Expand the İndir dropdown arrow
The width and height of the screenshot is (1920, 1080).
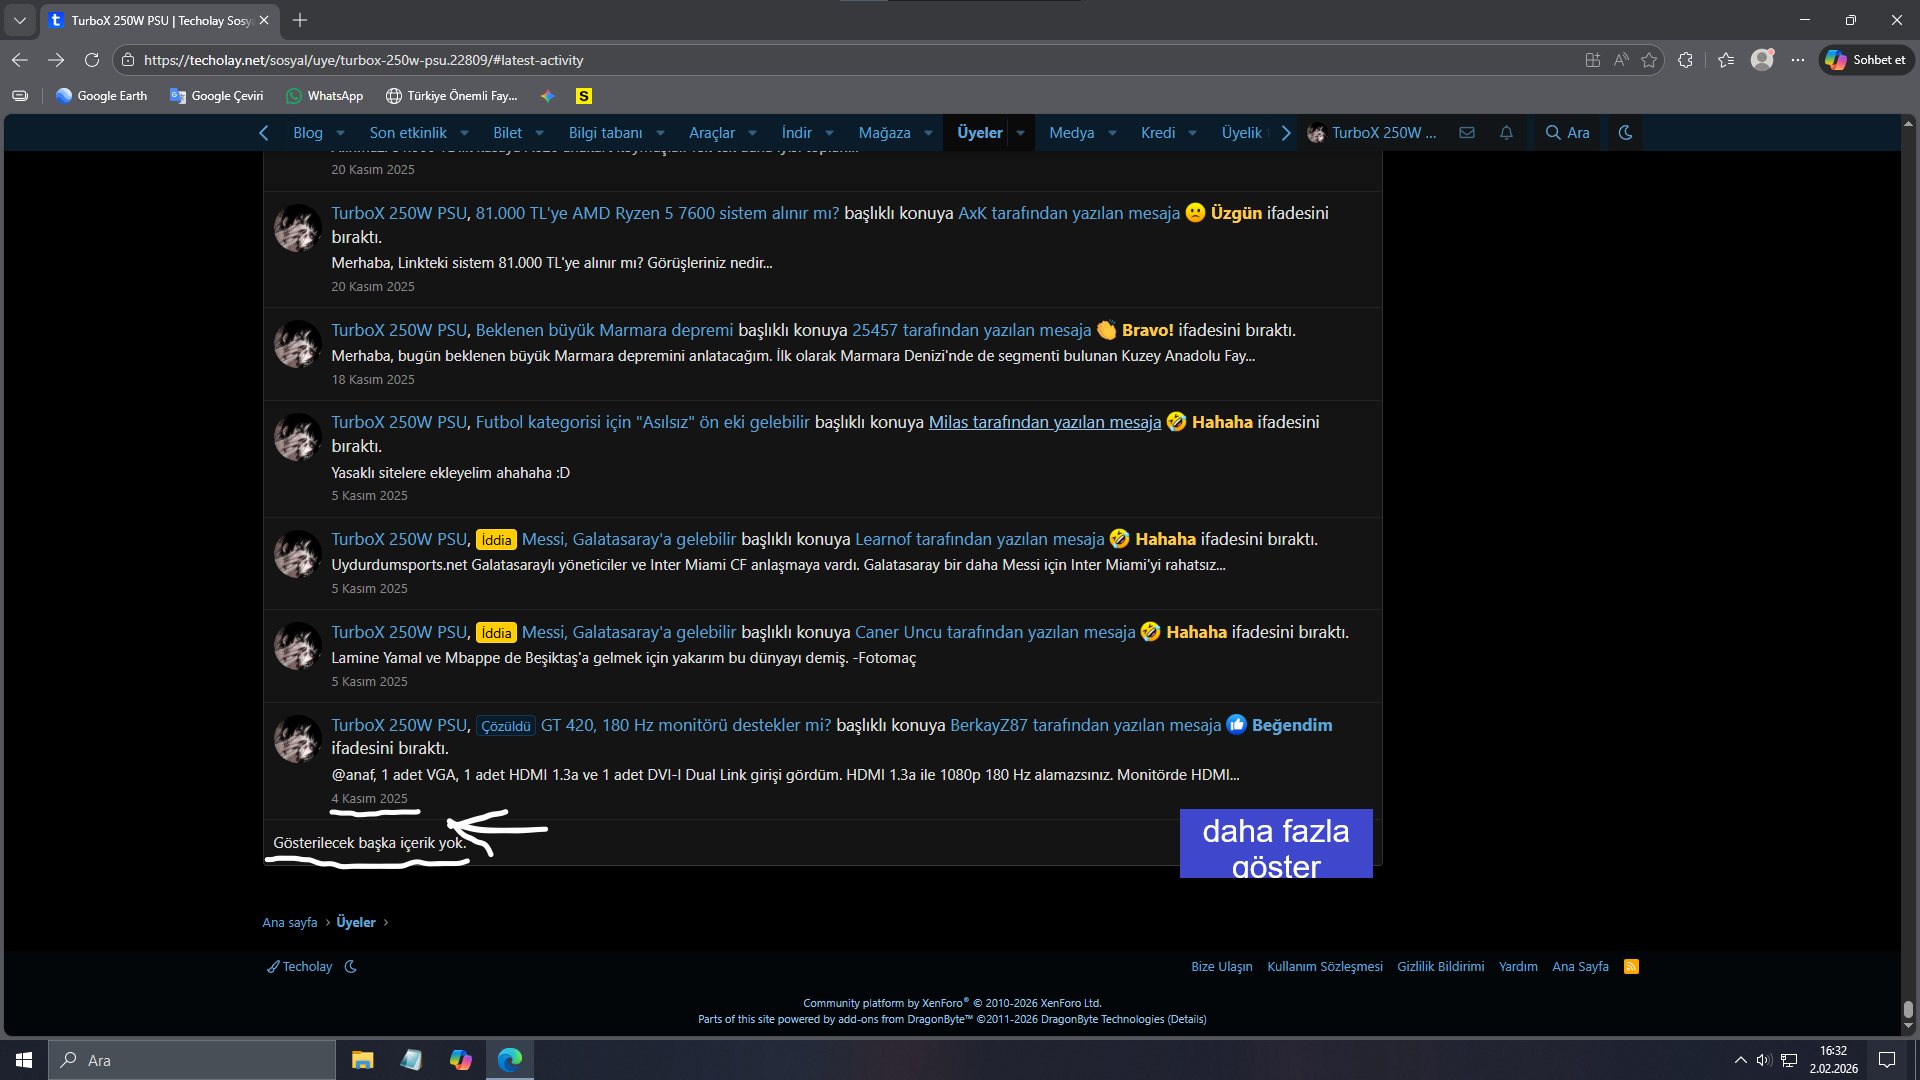pyautogui.click(x=829, y=133)
